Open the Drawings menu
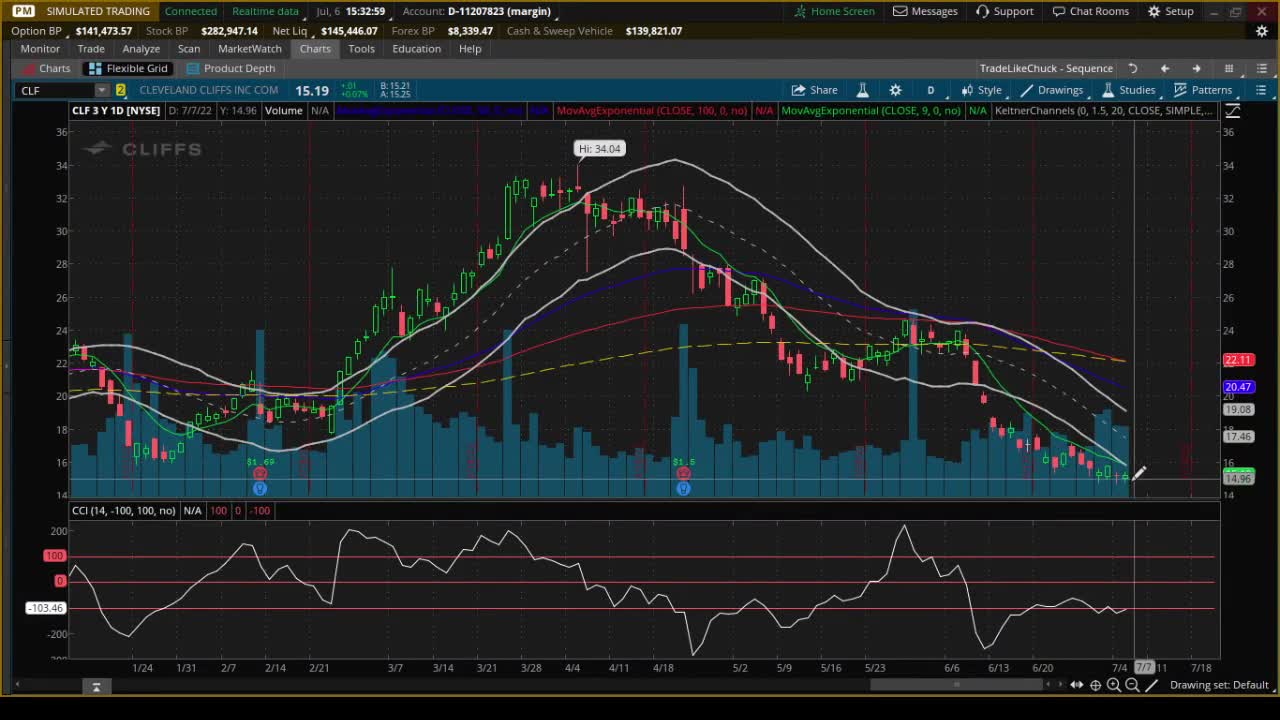Viewport: 1280px width, 720px height. [x=1052, y=90]
